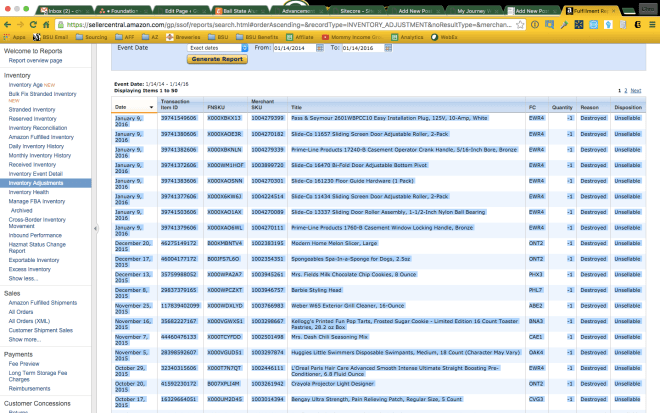
Task: Click the browser address bar
Action: [x=300, y=22]
